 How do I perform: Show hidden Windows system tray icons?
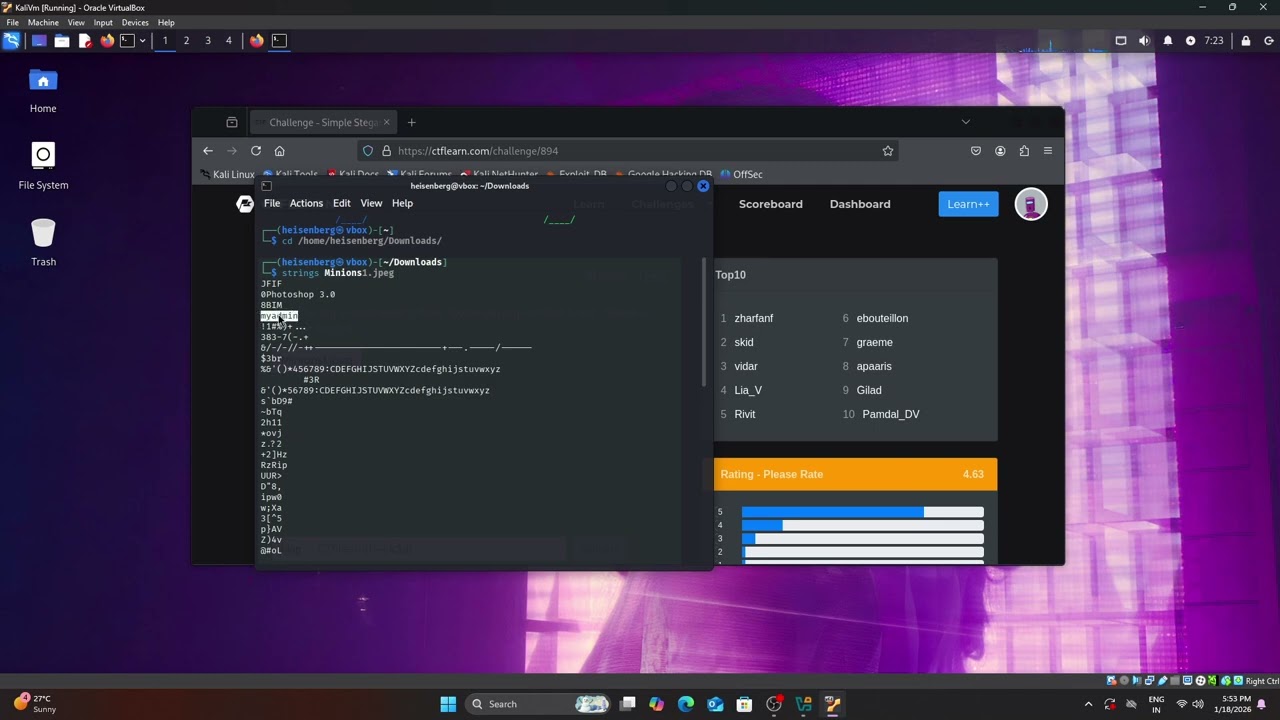click(1089, 704)
